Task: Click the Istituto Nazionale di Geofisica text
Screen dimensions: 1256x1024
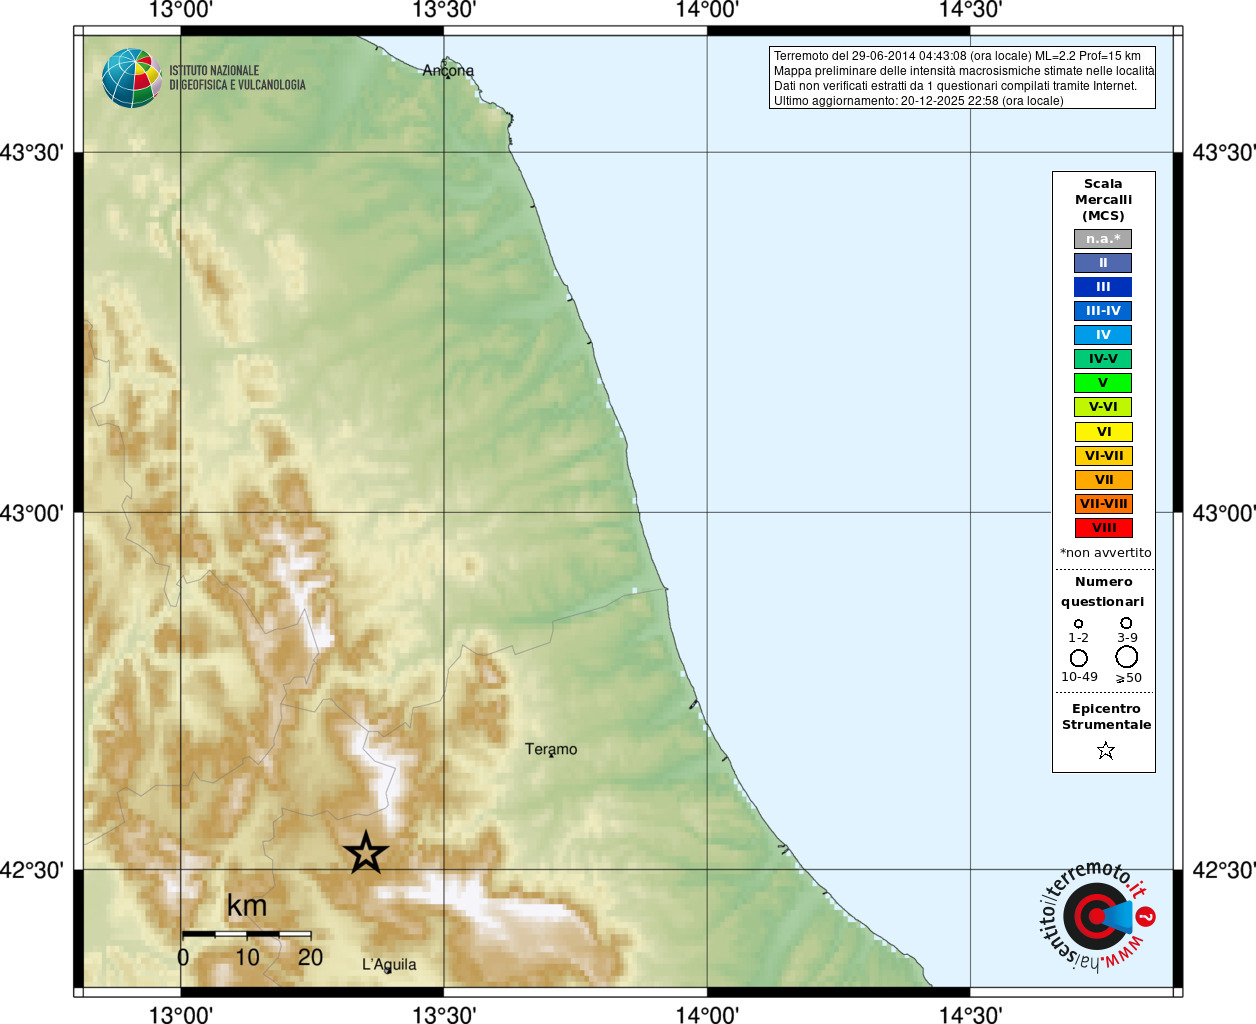Action: 237,78
